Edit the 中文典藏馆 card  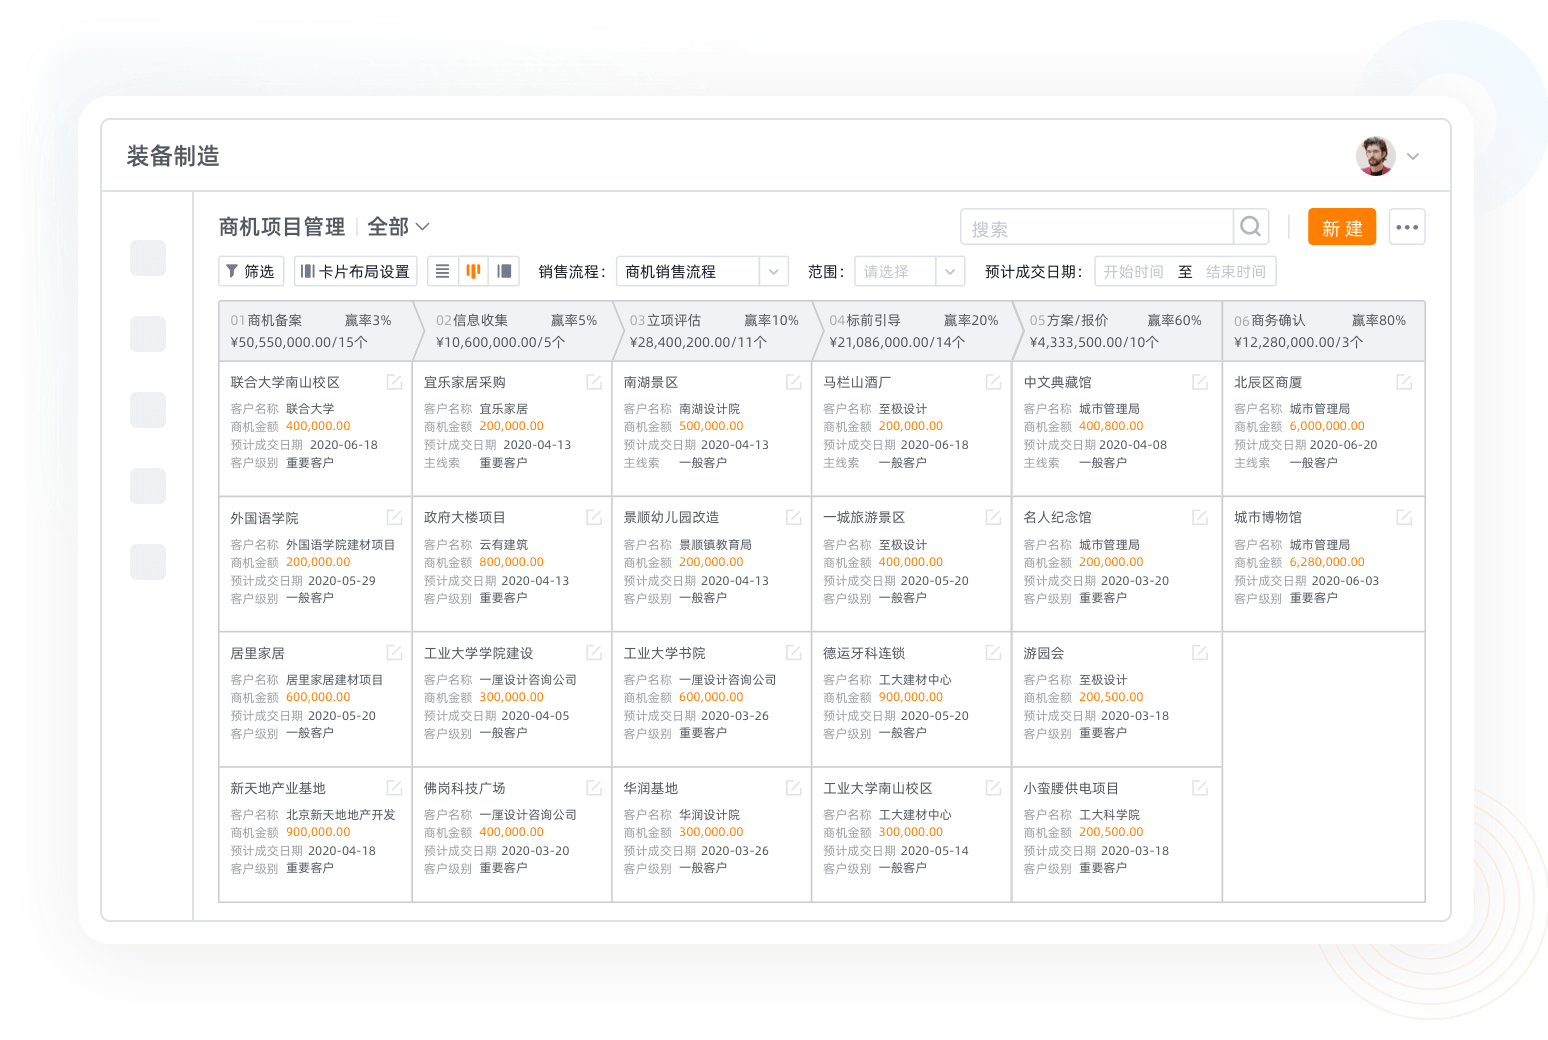pos(1200,382)
